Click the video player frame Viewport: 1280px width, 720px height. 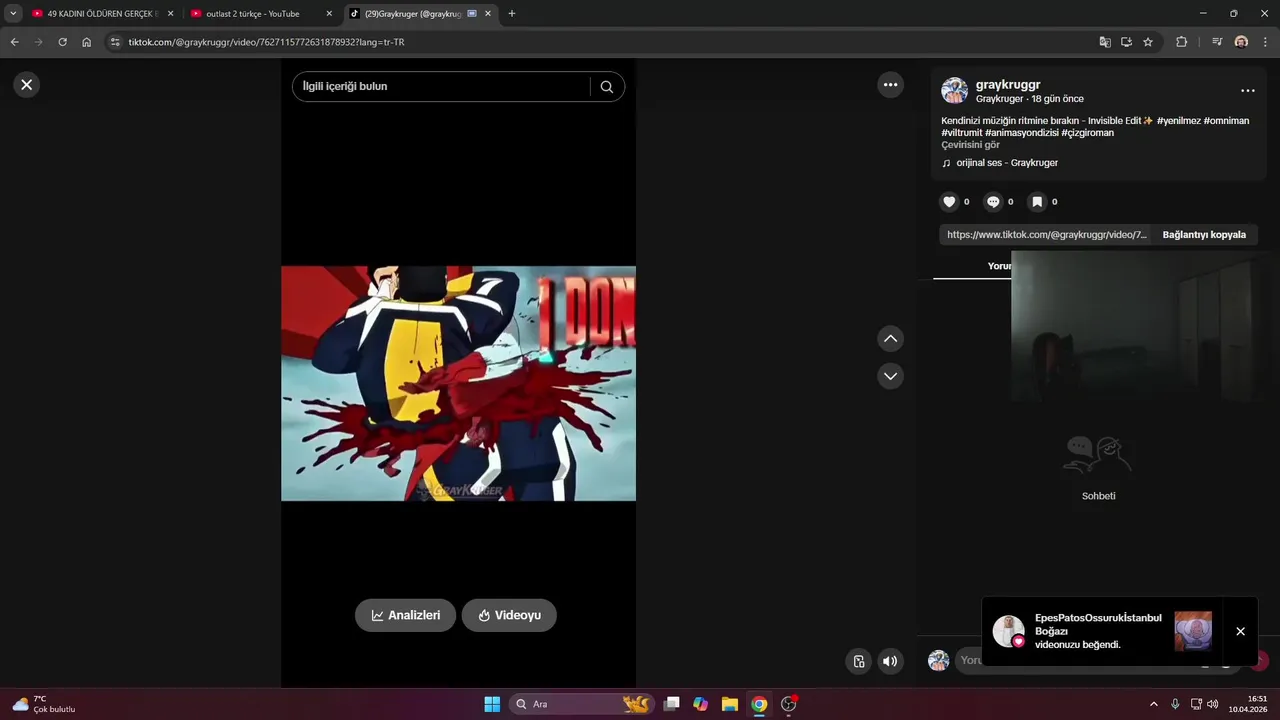[x=458, y=383]
